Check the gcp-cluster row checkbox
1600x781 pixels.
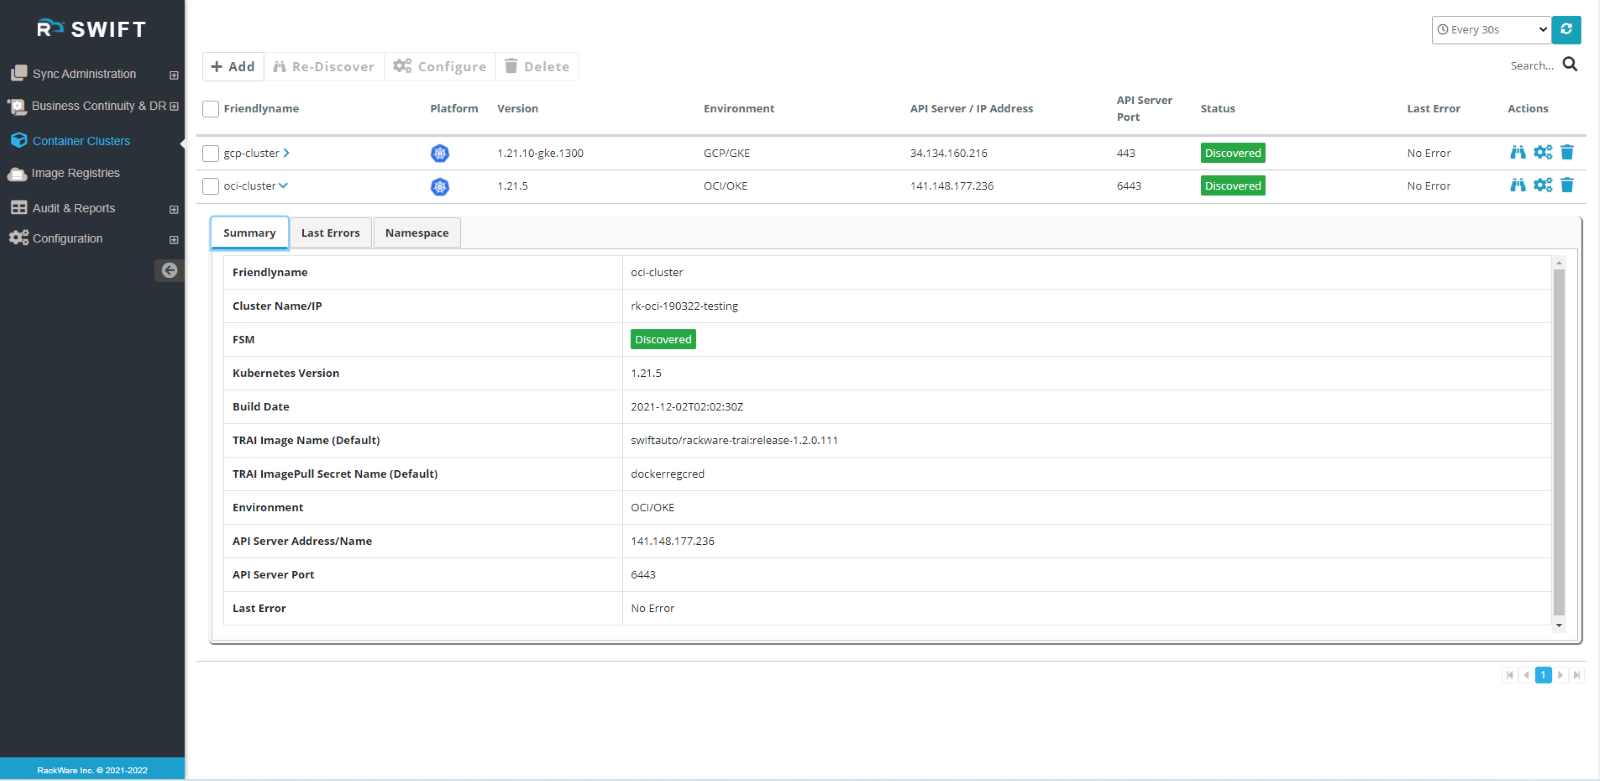click(210, 153)
